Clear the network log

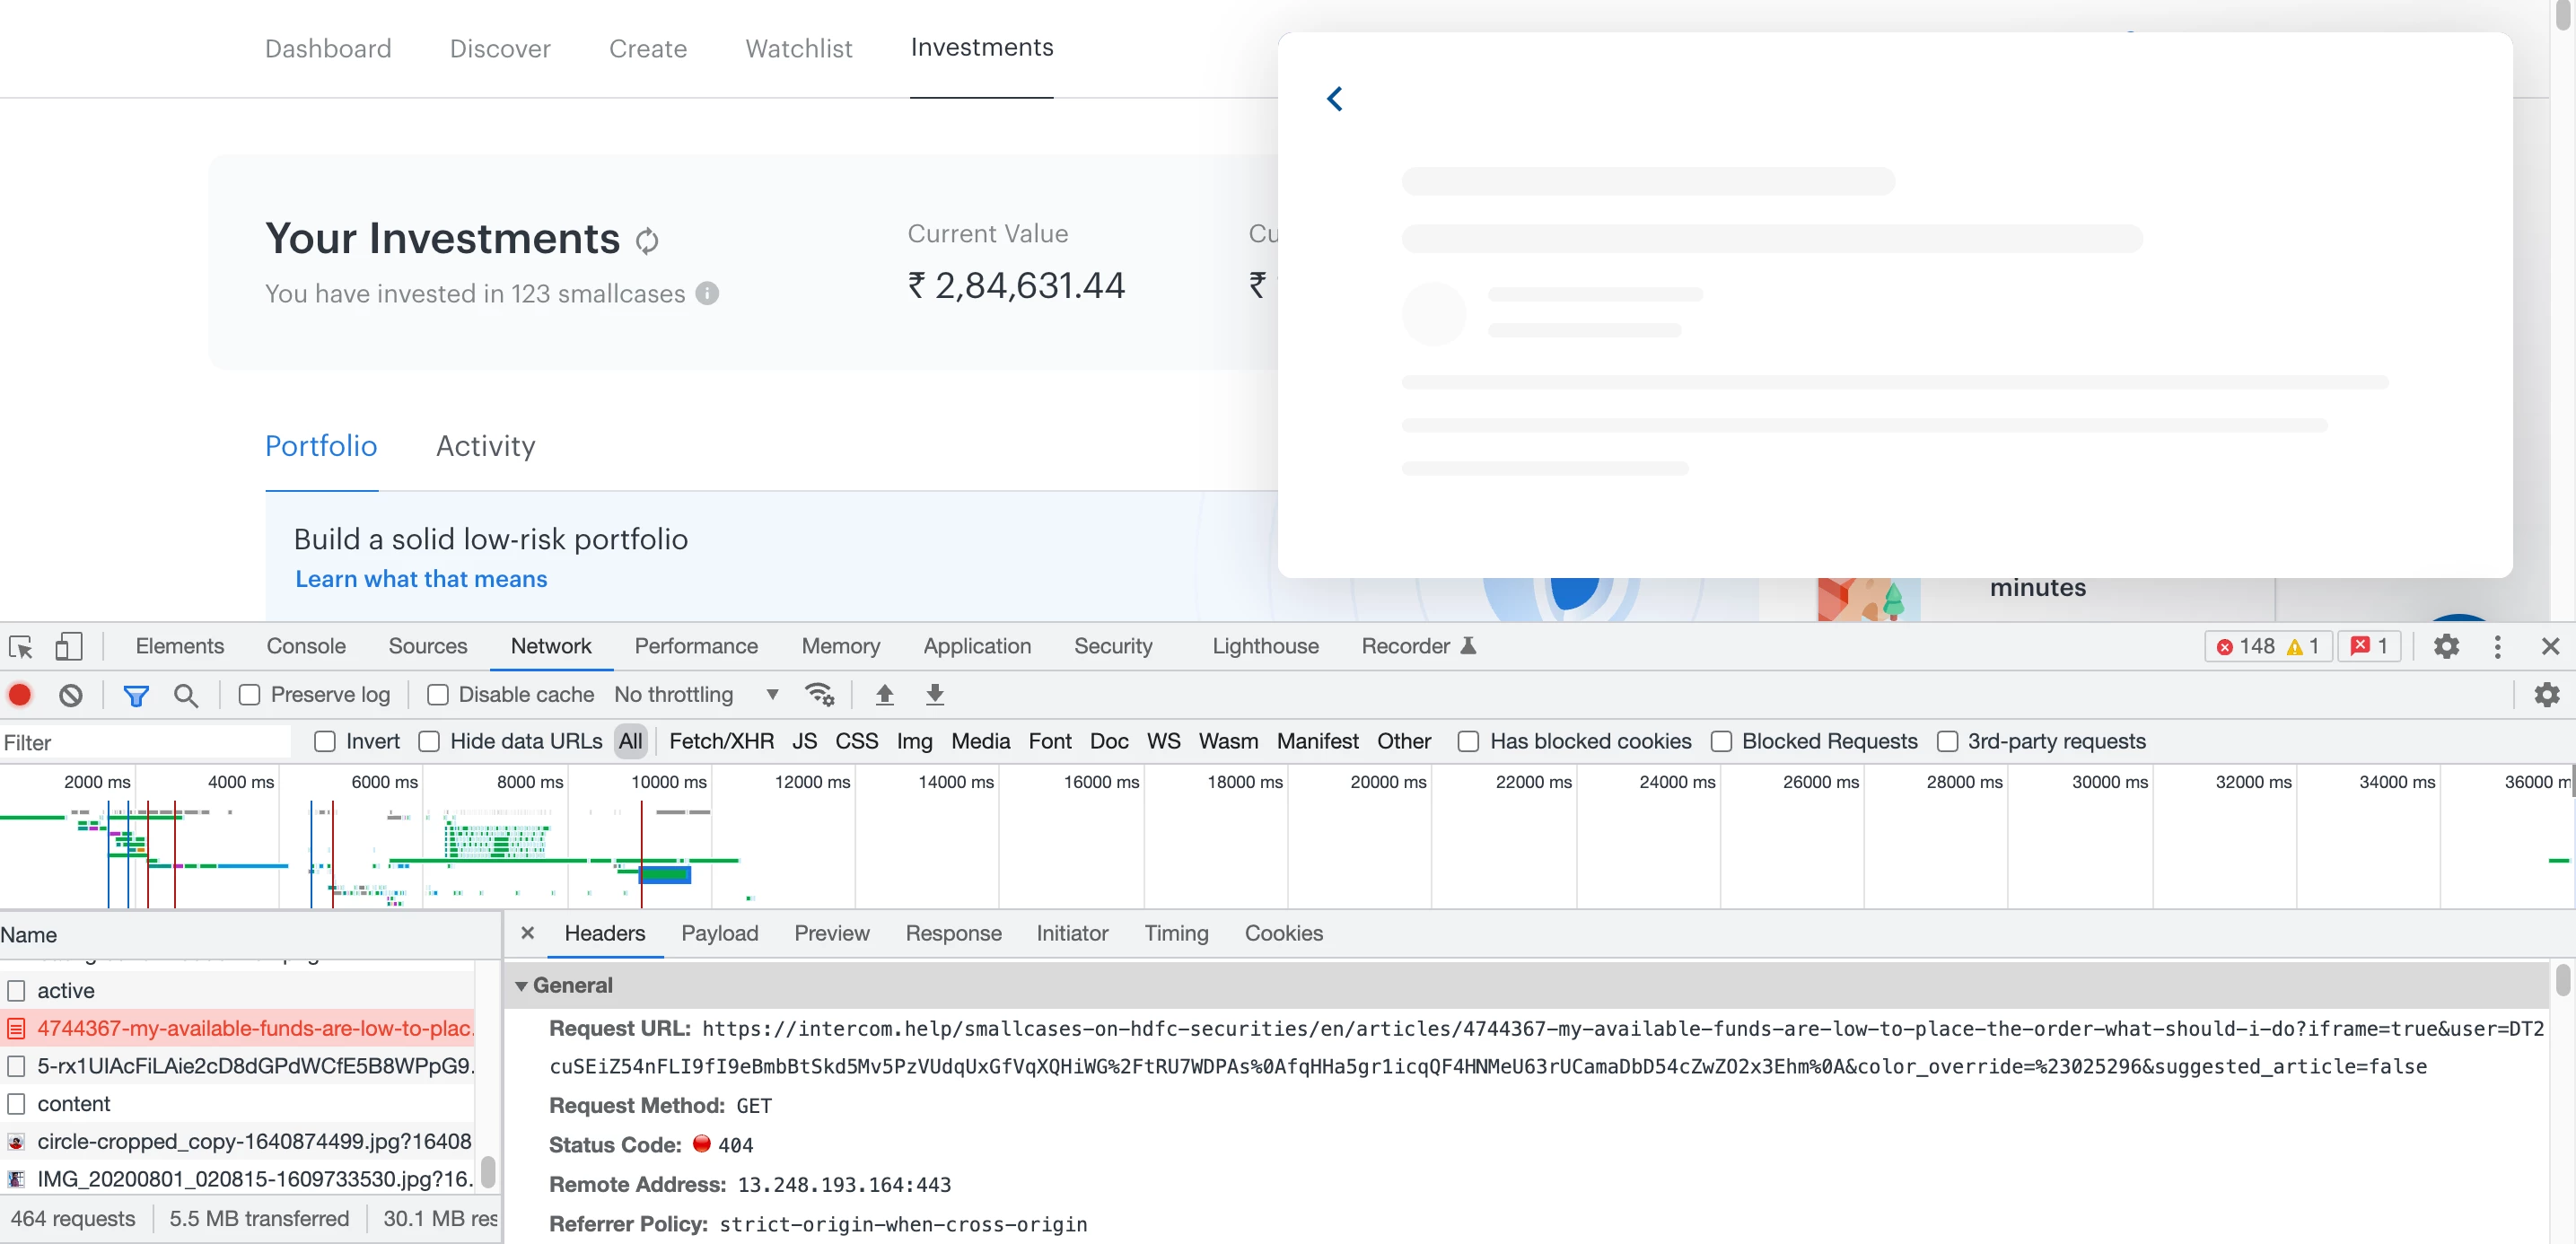[x=70, y=695]
